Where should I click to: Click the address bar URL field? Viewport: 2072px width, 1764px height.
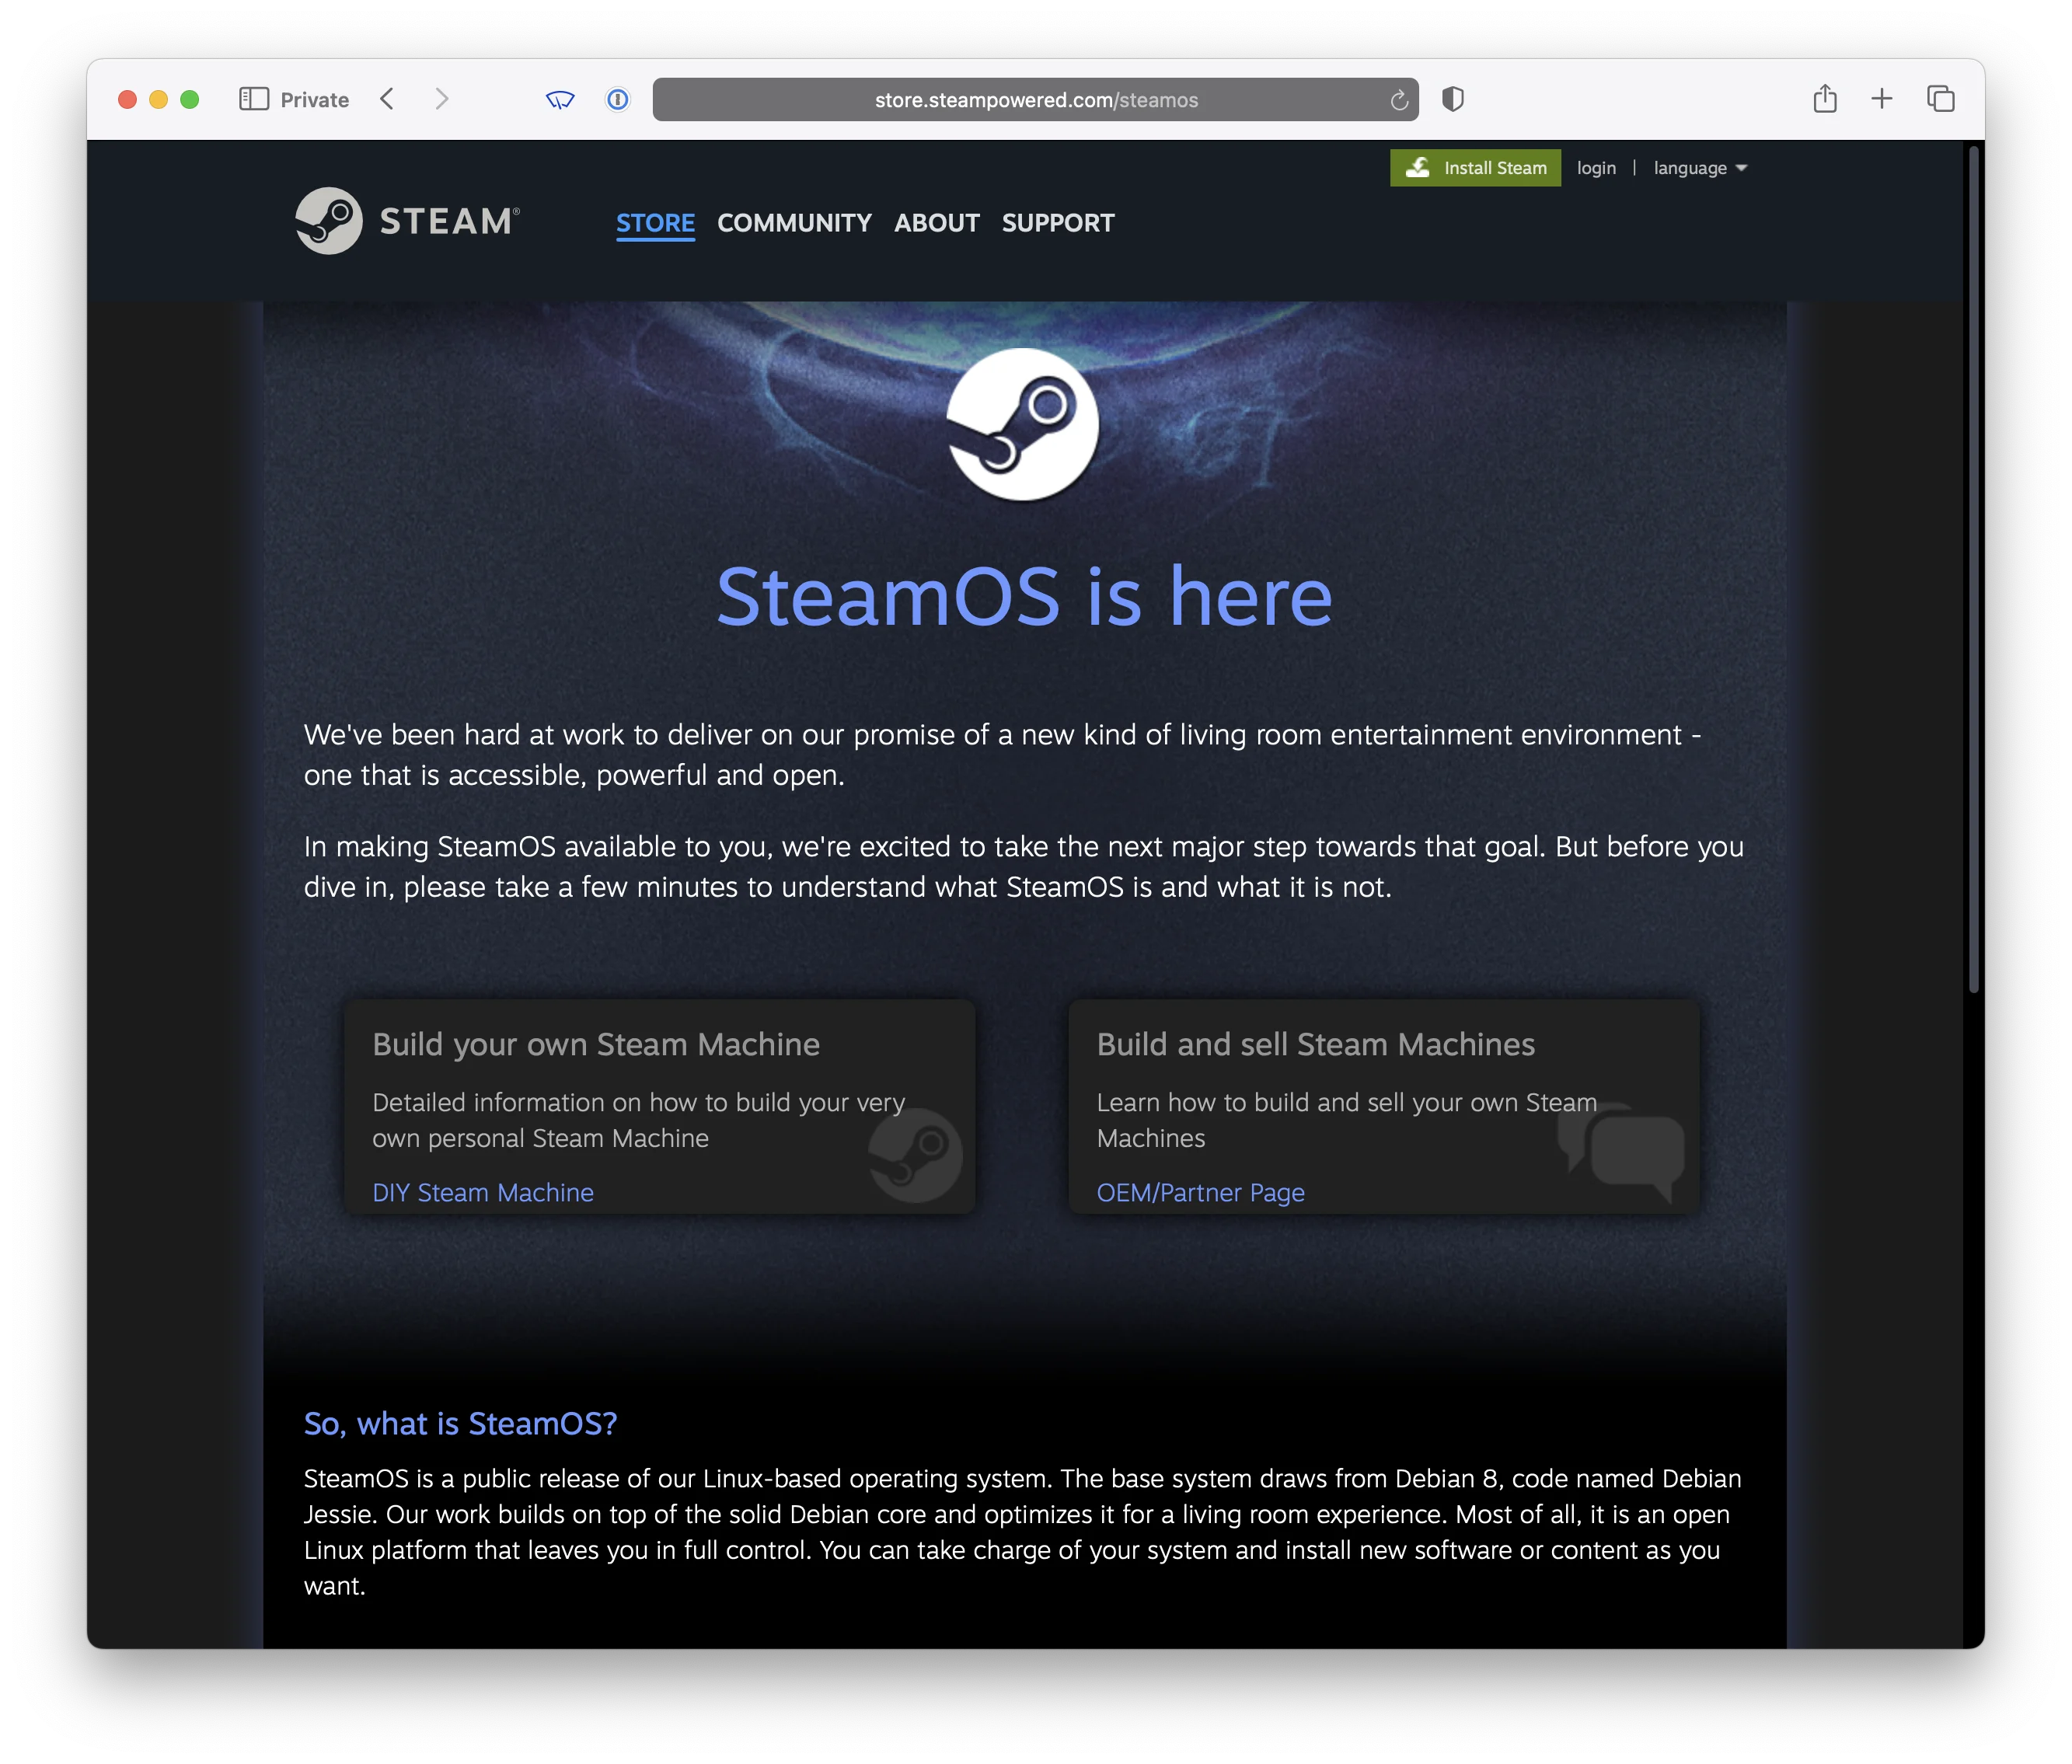[1035, 99]
